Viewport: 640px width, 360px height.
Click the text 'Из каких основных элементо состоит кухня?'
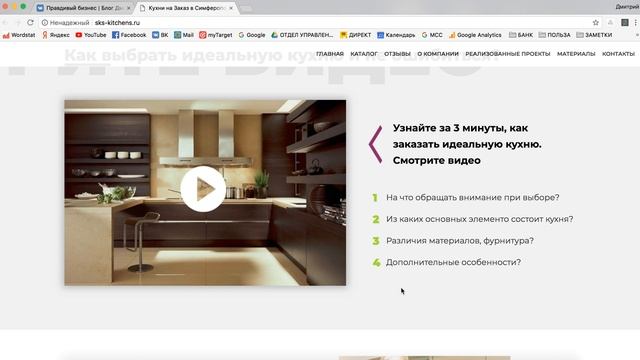[x=480, y=219]
